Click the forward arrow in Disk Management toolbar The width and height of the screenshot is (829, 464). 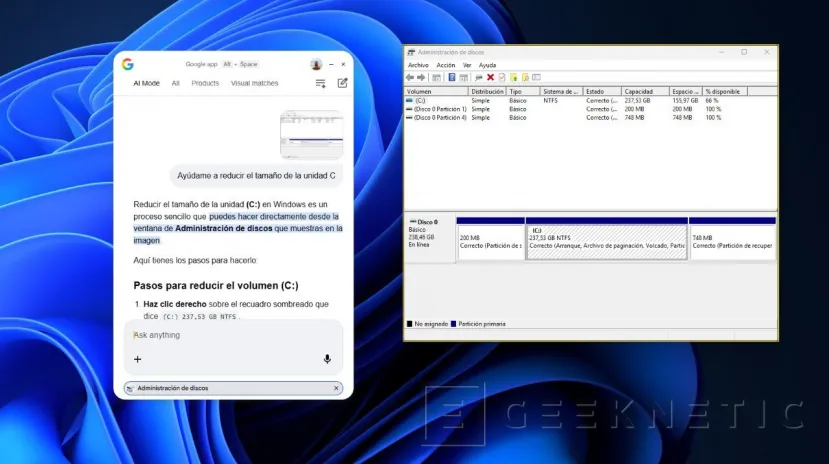(421, 78)
